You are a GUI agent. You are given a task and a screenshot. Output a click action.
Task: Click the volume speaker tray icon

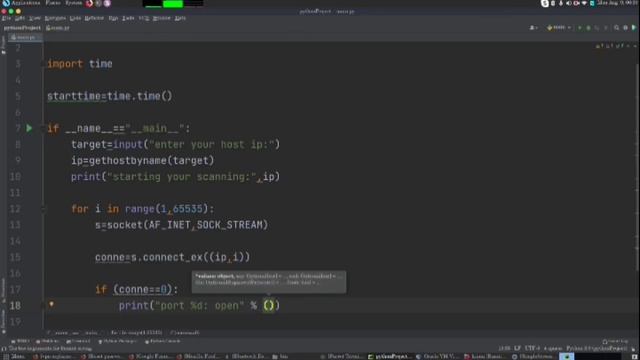point(569,3)
